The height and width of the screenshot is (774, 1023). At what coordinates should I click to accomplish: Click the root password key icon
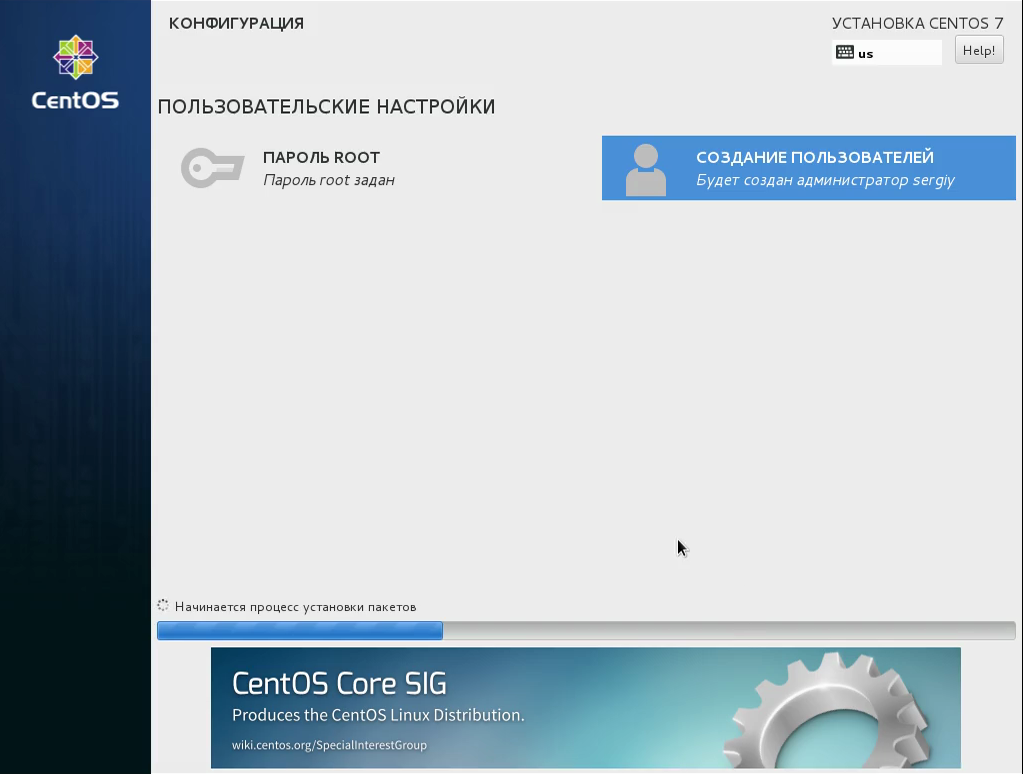tap(213, 168)
